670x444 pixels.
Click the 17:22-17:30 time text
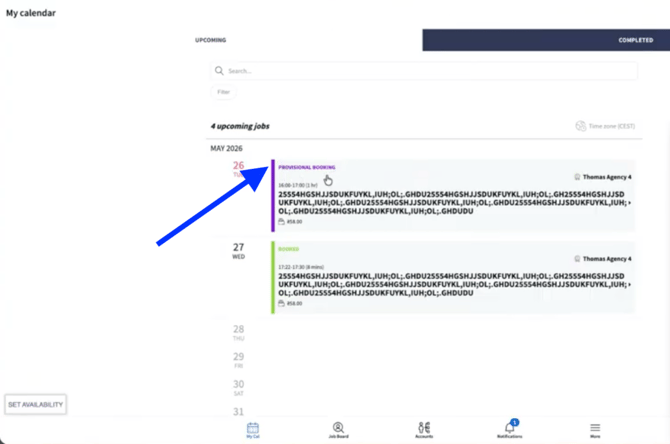(301, 267)
